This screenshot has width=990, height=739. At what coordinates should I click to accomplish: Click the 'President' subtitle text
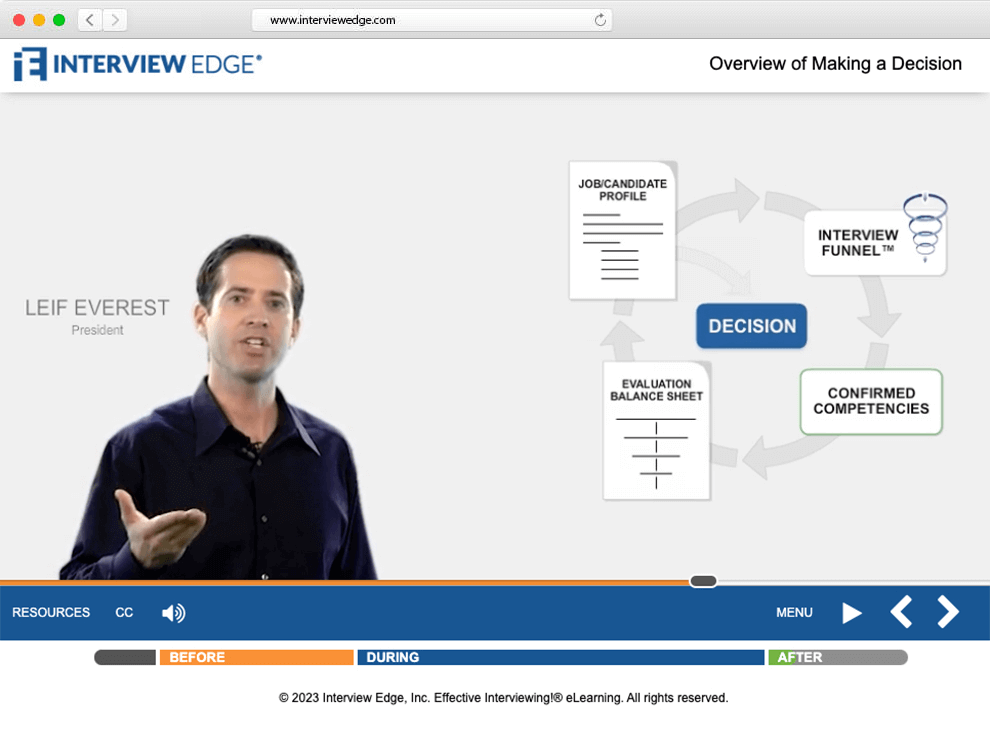click(x=97, y=330)
